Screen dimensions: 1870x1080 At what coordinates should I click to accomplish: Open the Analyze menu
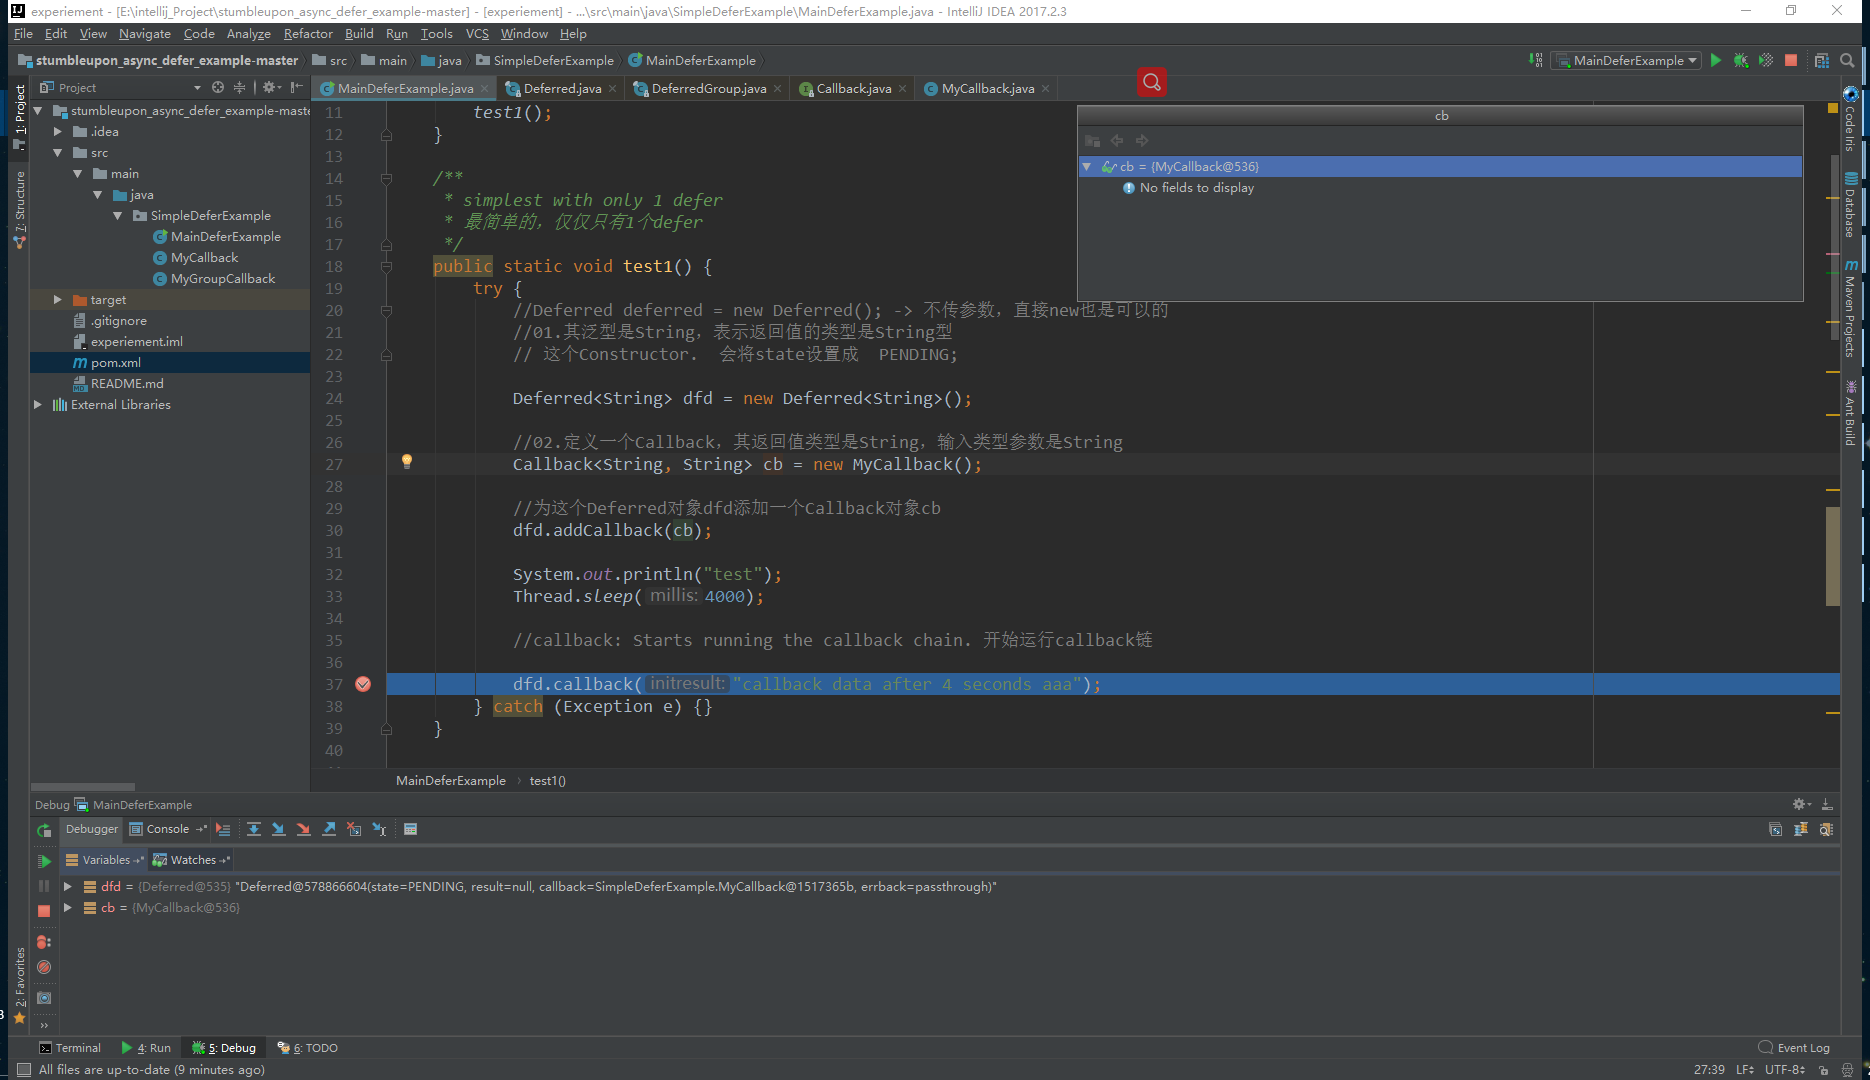(x=248, y=33)
